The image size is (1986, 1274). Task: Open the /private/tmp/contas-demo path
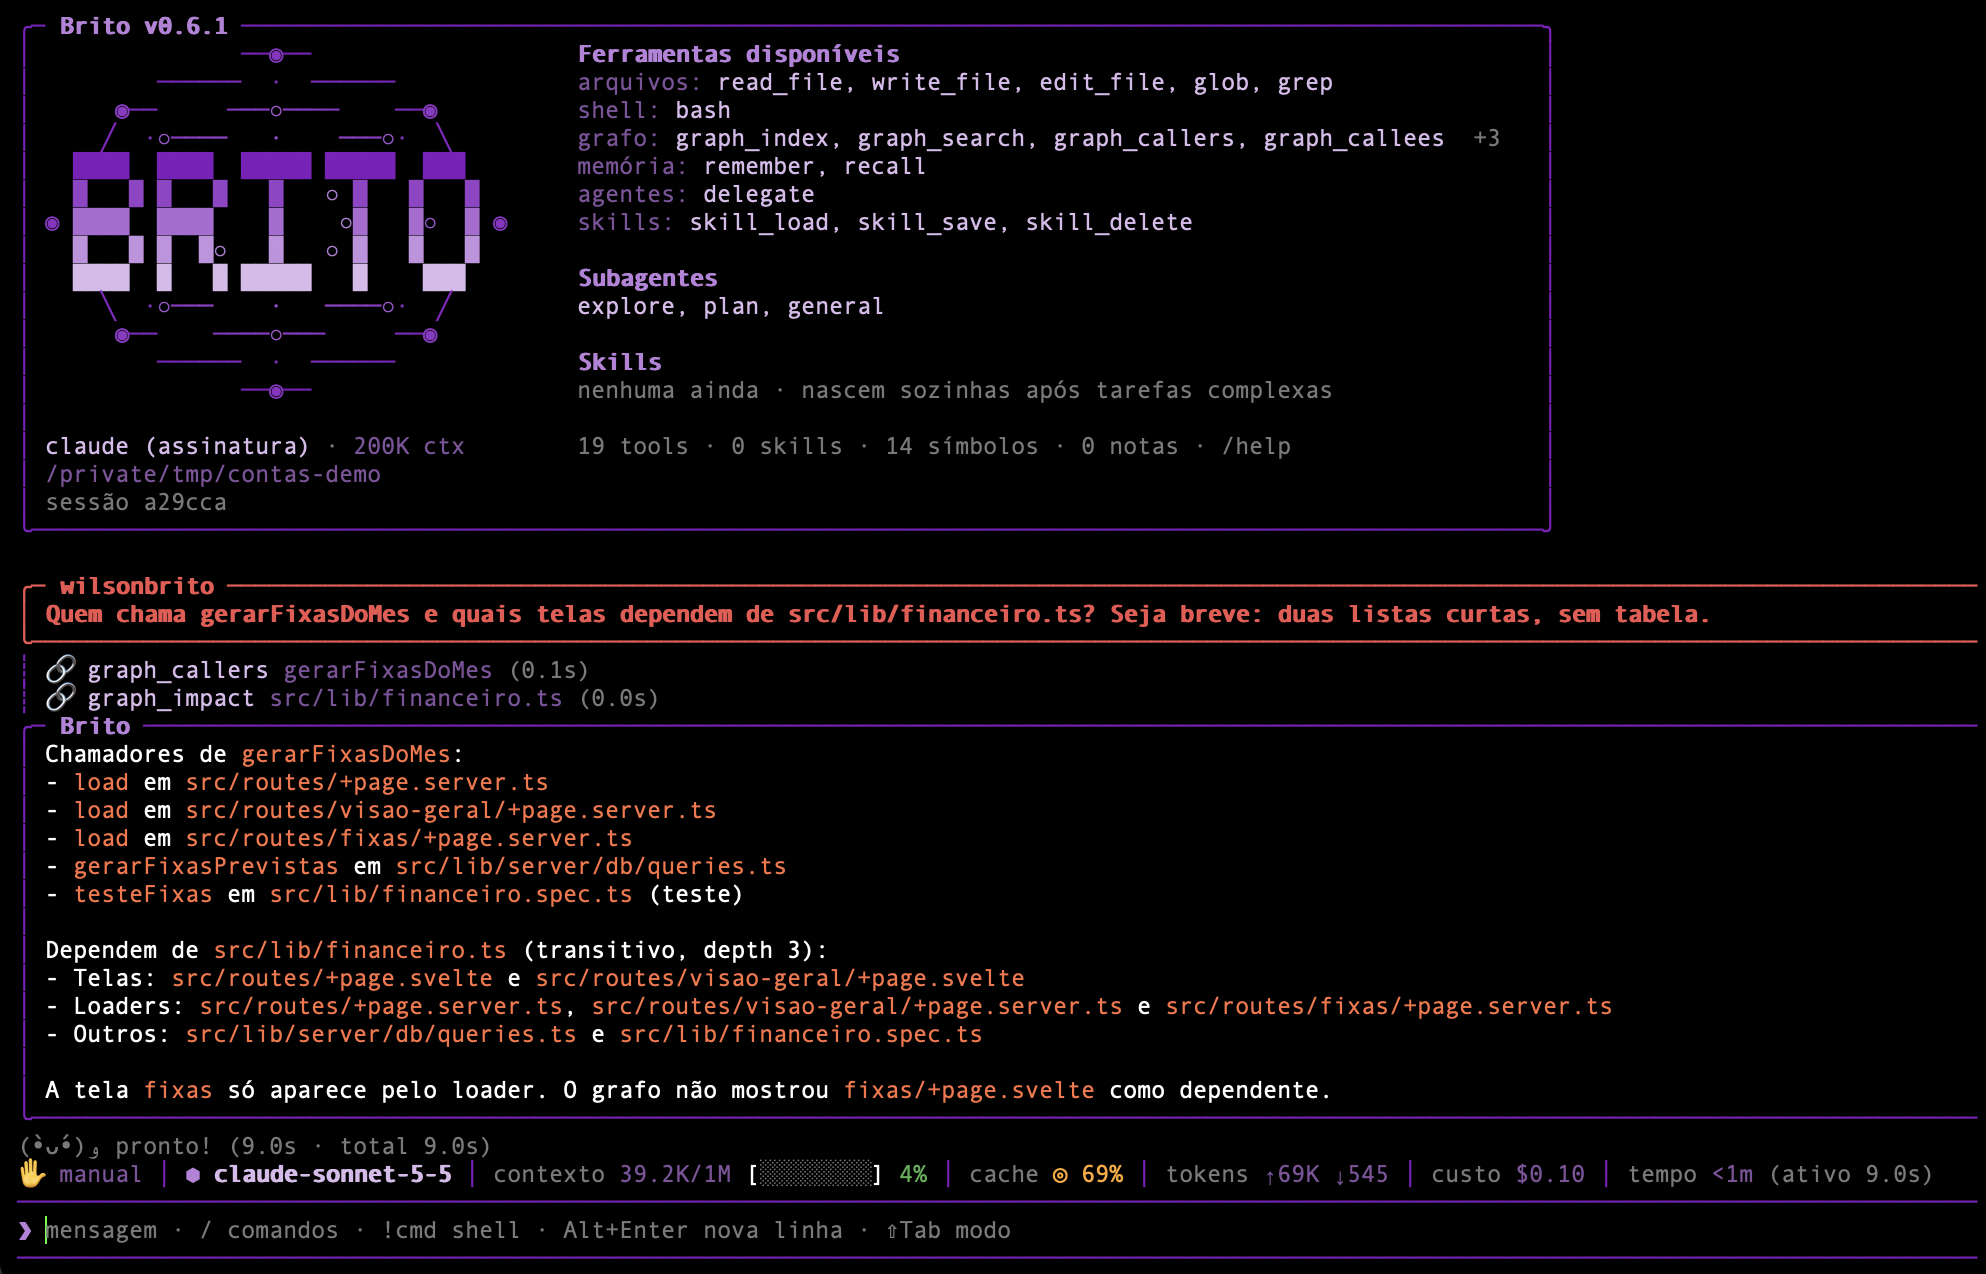tap(213, 474)
